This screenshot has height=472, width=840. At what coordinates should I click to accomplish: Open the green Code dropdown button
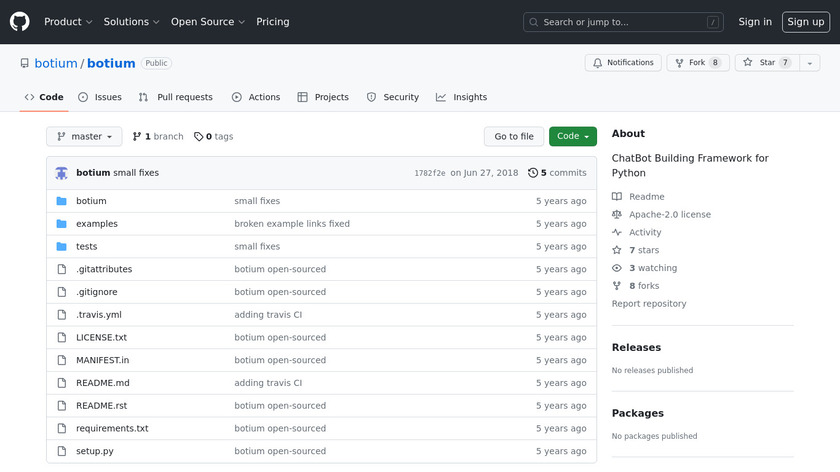(573, 137)
